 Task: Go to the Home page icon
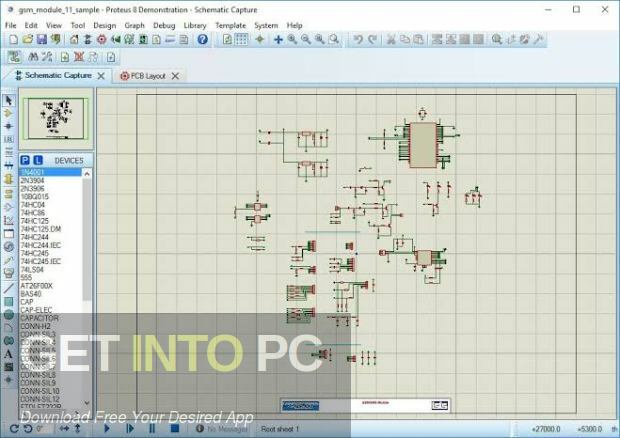pyautogui.click(x=74, y=40)
